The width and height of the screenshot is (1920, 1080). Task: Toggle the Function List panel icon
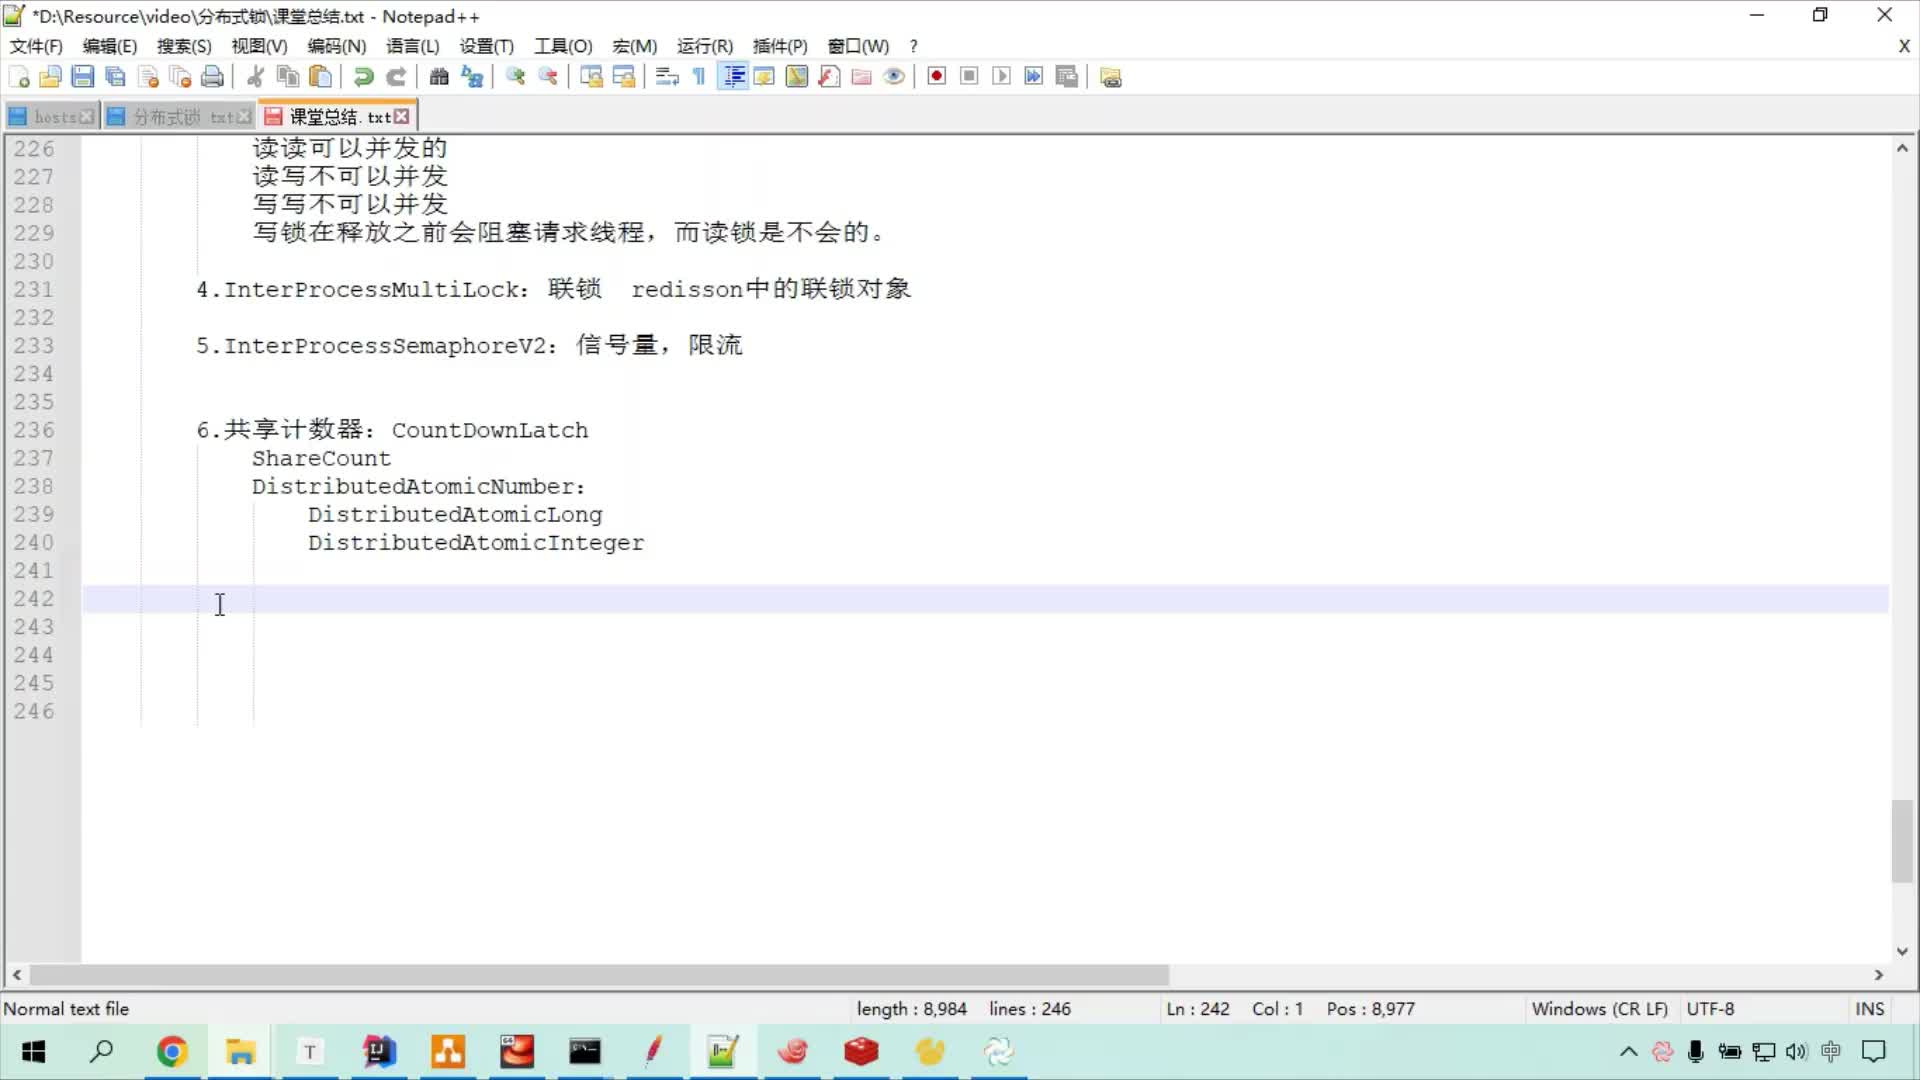[829, 77]
